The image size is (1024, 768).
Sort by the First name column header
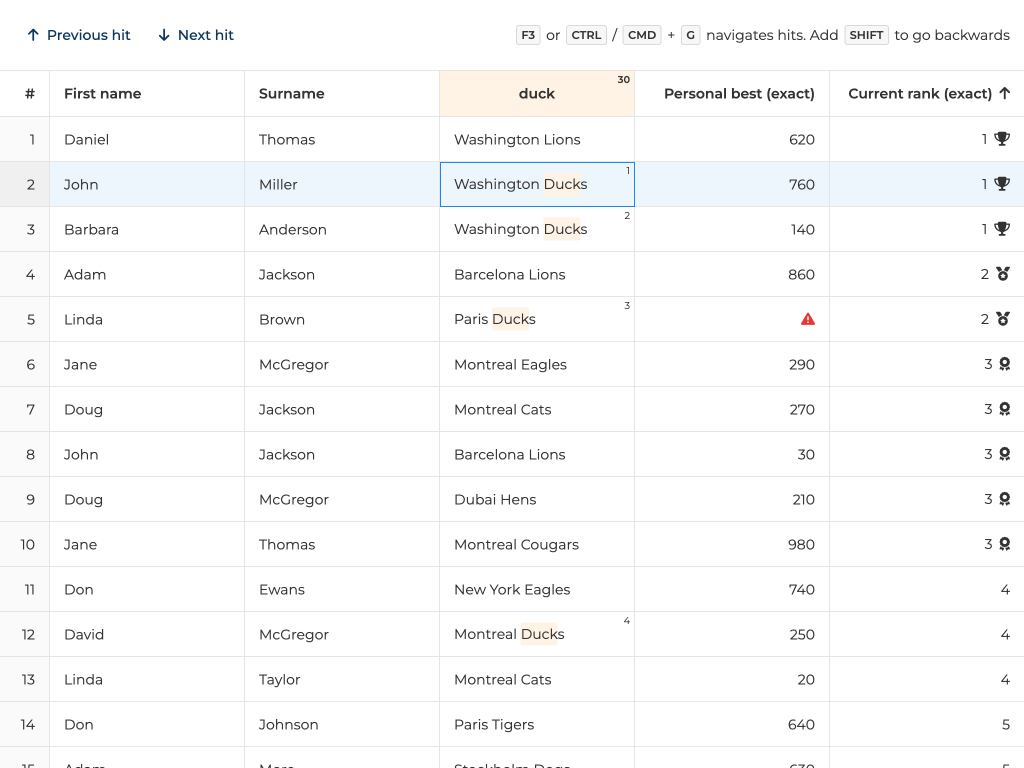tap(102, 93)
